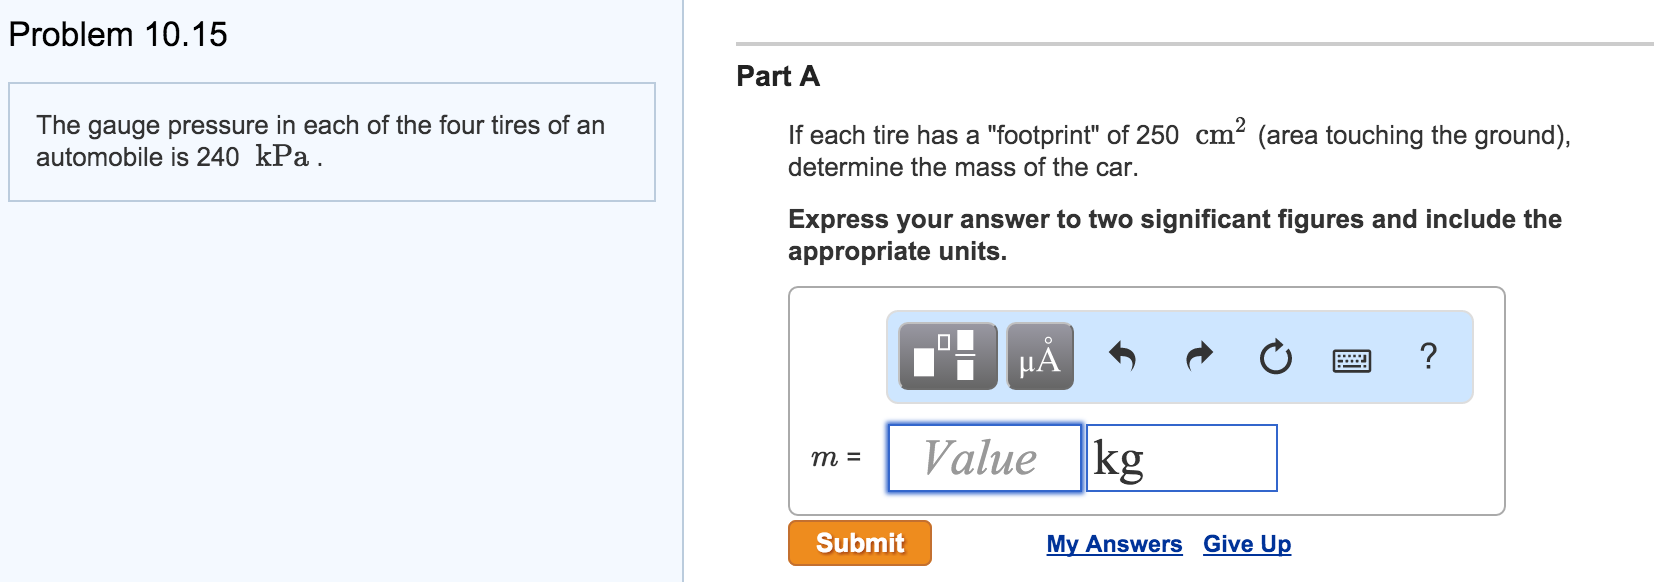The width and height of the screenshot is (1674, 582).
Task: Focus the Value input field
Action: (x=985, y=458)
